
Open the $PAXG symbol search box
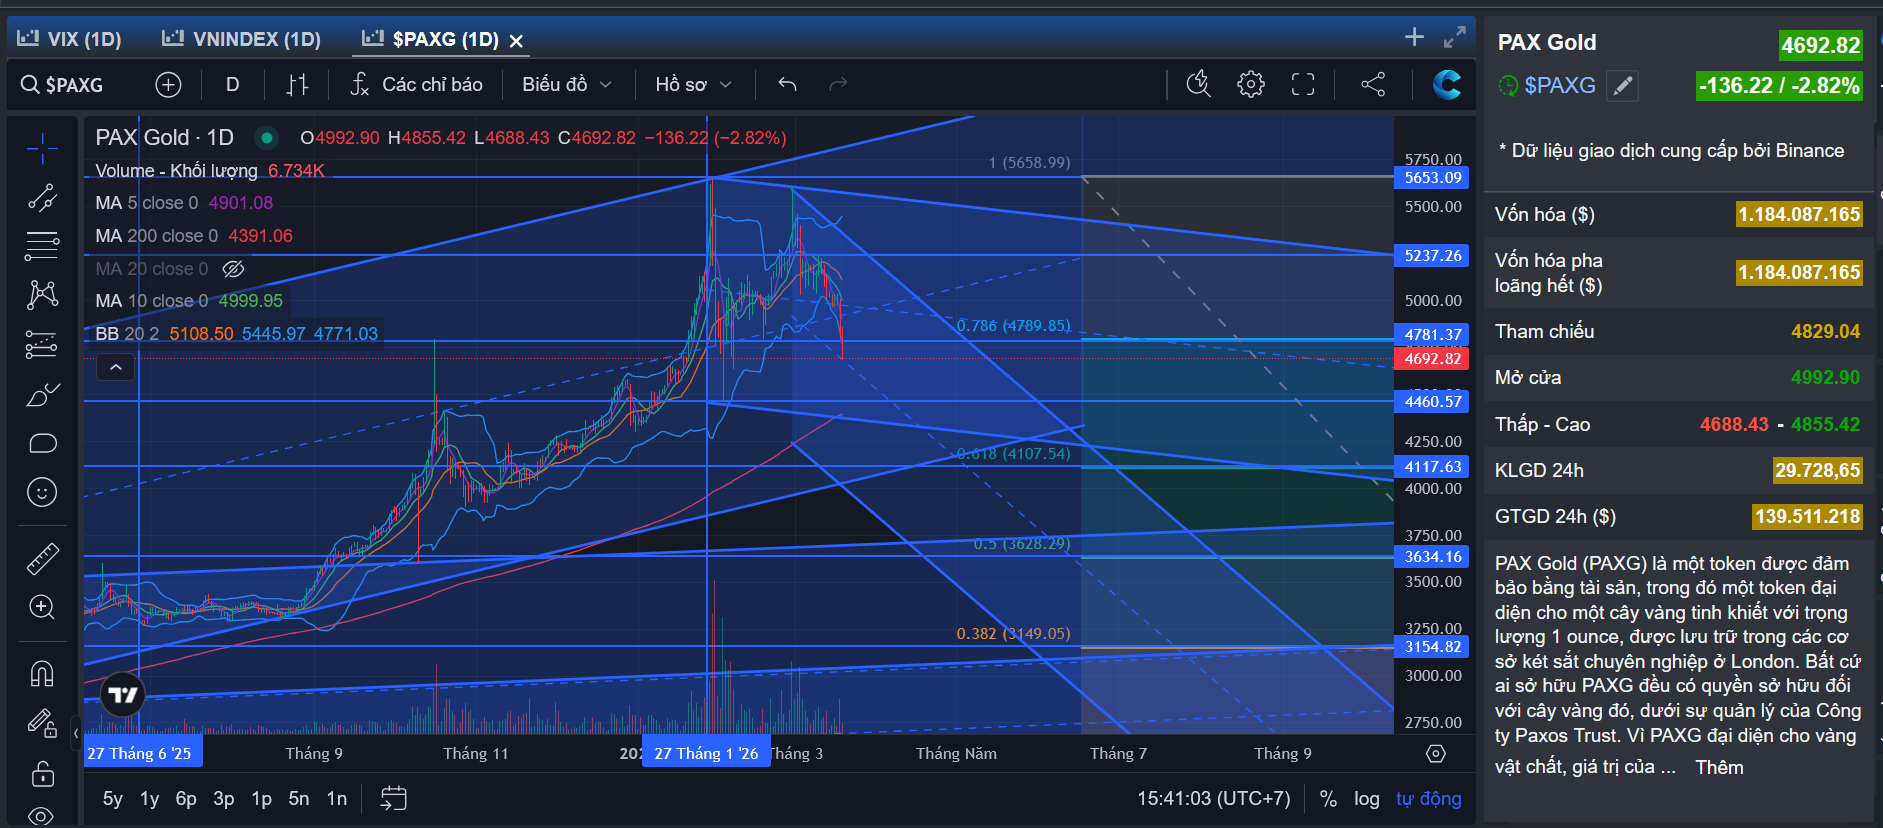coord(63,85)
